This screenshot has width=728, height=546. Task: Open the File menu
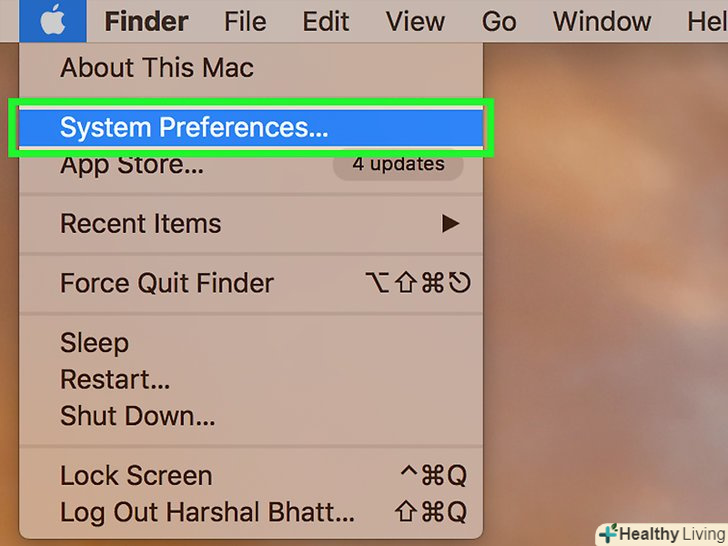click(x=245, y=21)
